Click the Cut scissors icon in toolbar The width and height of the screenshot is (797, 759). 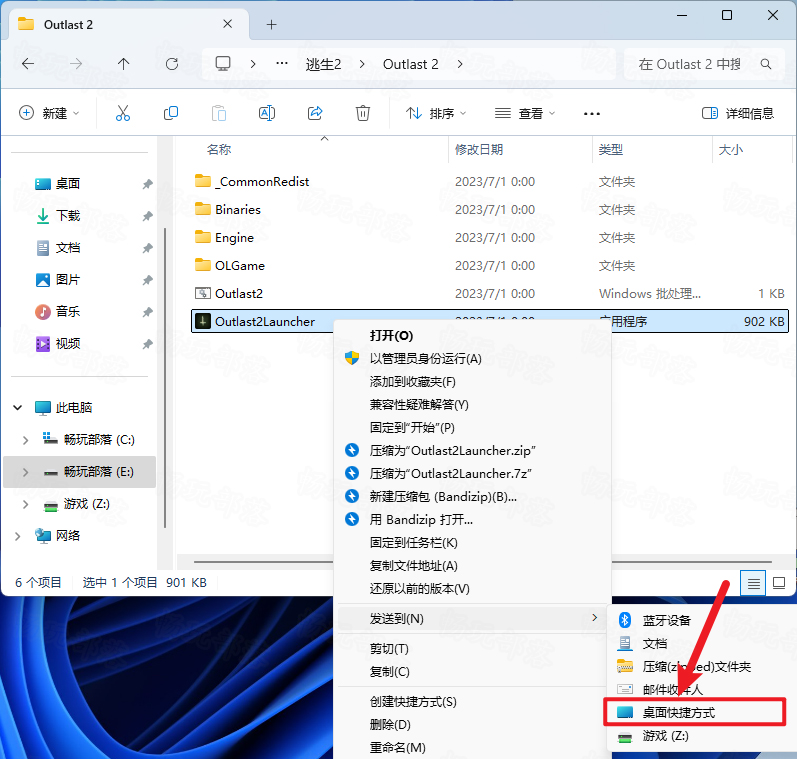point(122,113)
